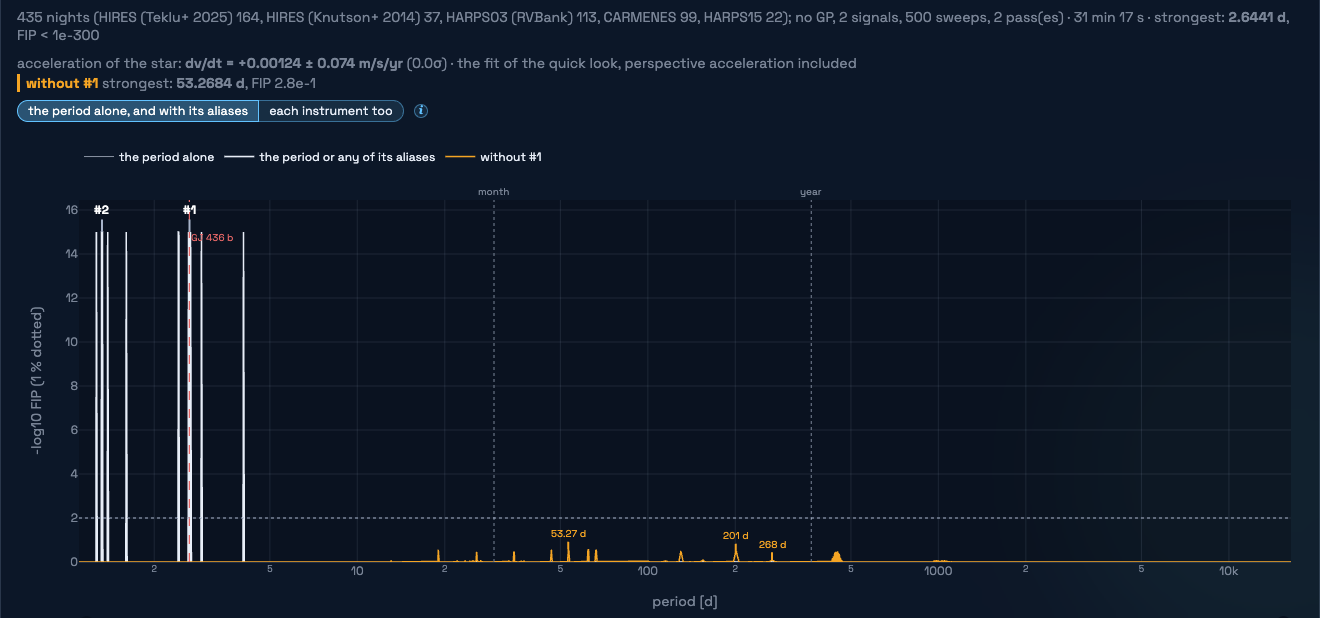The height and width of the screenshot is (618, 1320).
Task: Click the info icon beside the view switcher
Action: click(x=421, y=111)
